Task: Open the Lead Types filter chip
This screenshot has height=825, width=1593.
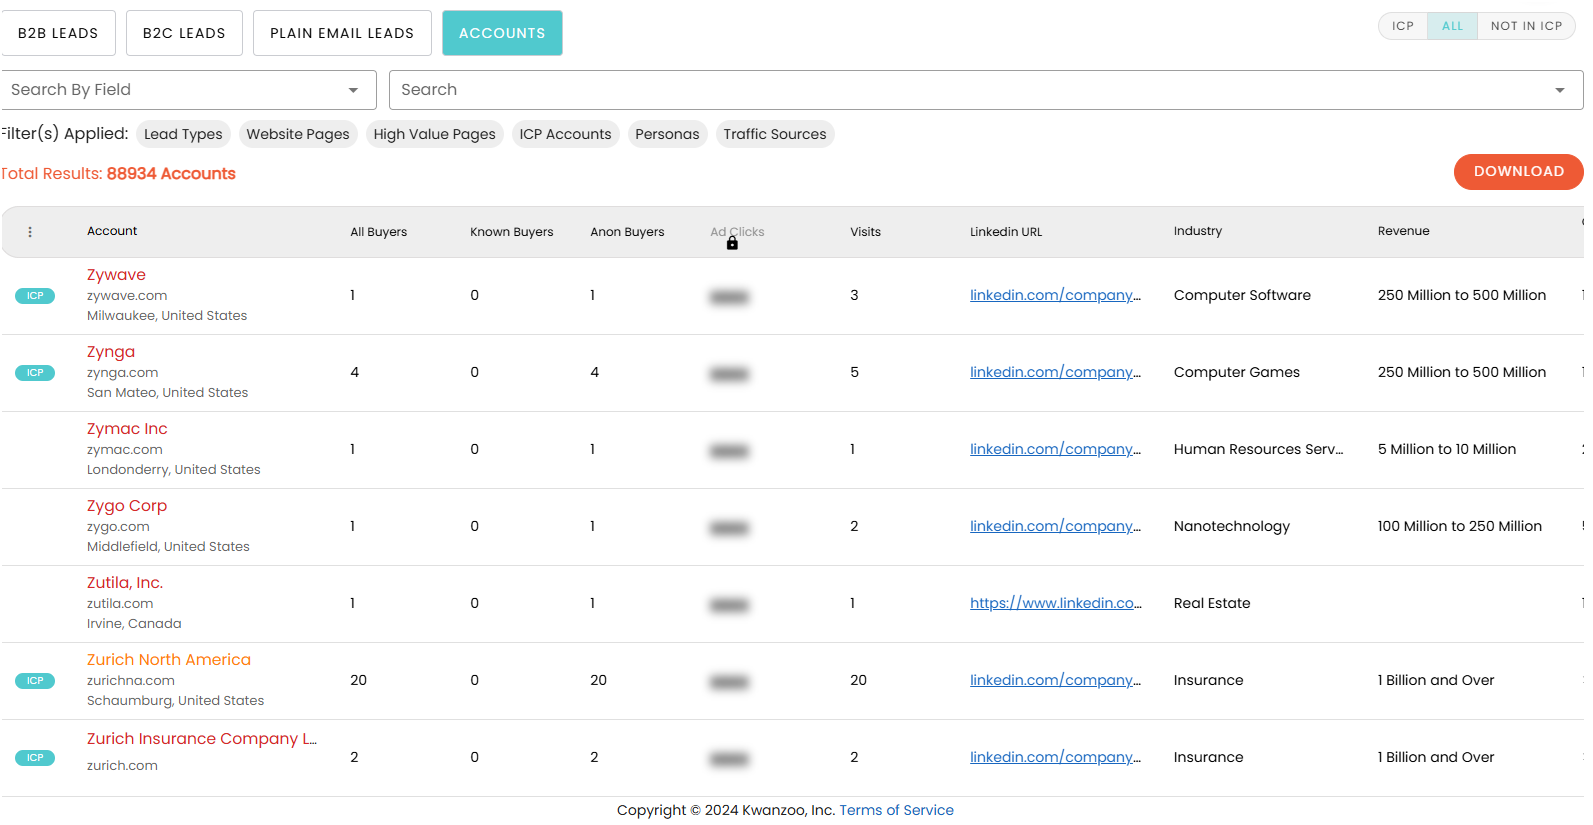Action: 183,134
